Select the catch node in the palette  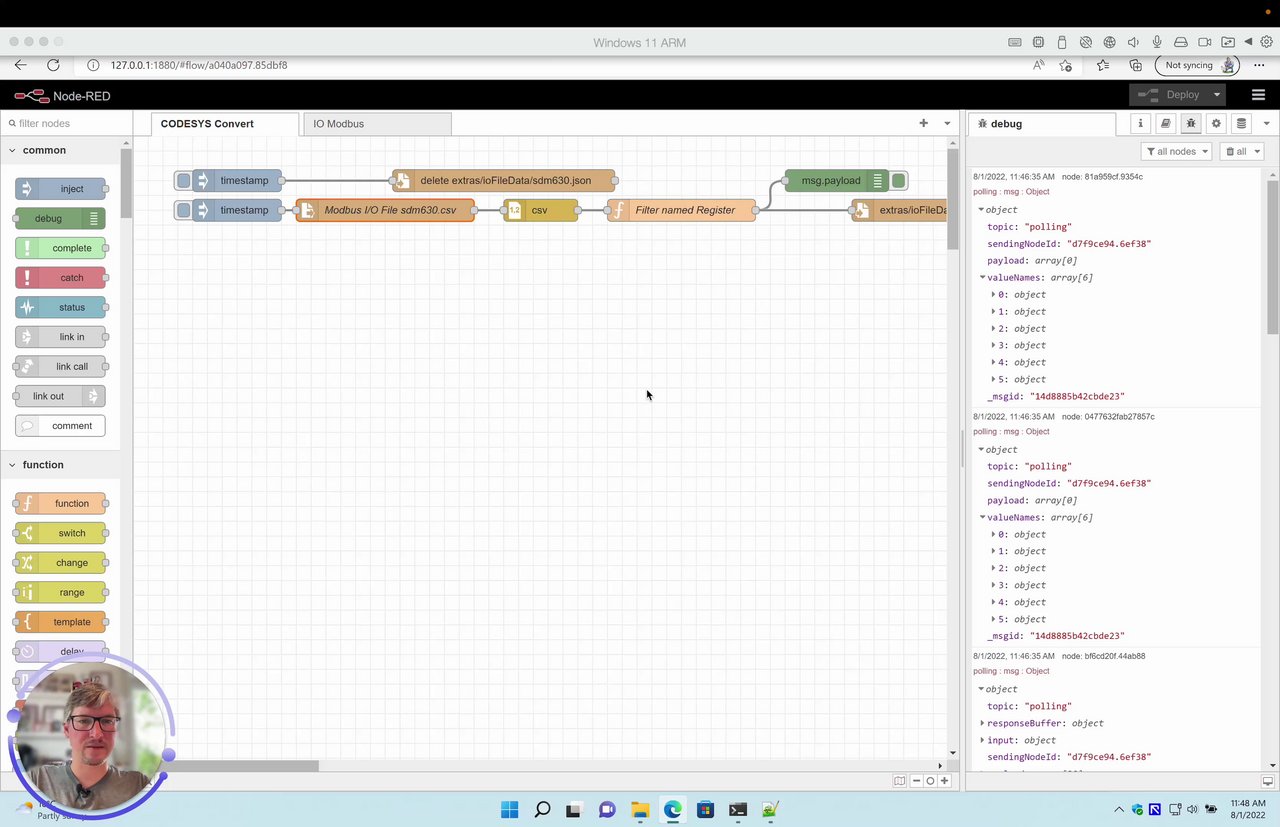tap(61, 278)
